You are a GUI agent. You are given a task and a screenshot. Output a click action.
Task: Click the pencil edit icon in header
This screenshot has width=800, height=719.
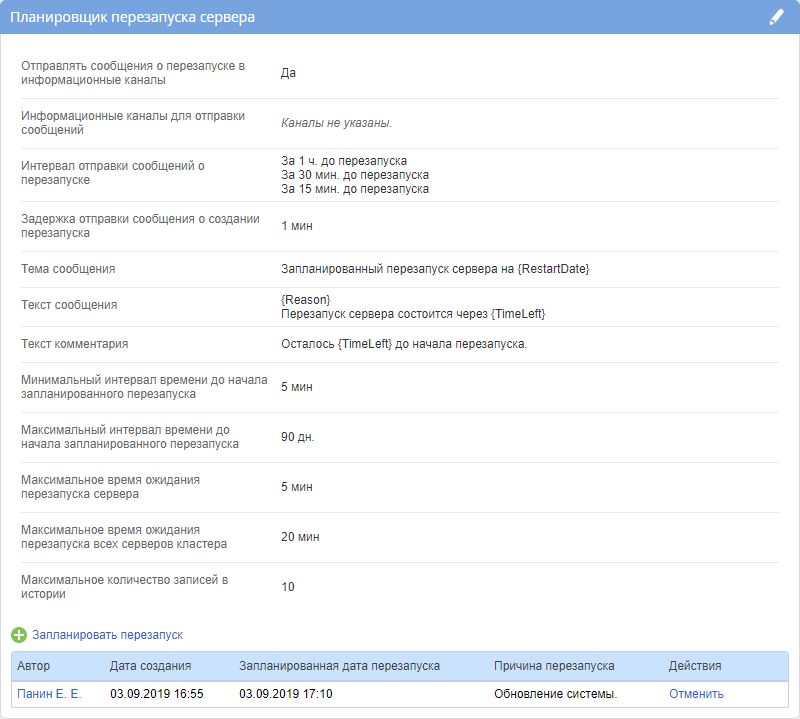[776, 17]
